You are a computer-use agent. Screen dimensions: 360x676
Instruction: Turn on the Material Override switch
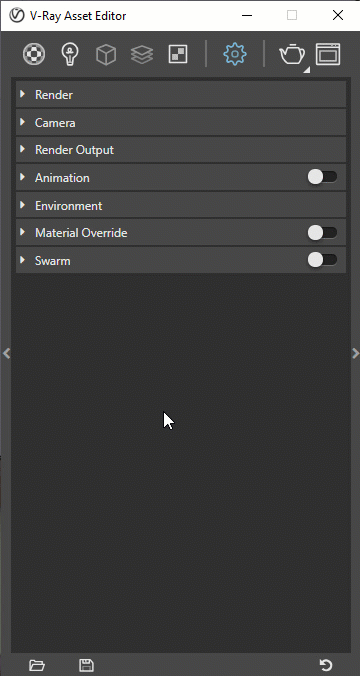[x=322, y=233]
